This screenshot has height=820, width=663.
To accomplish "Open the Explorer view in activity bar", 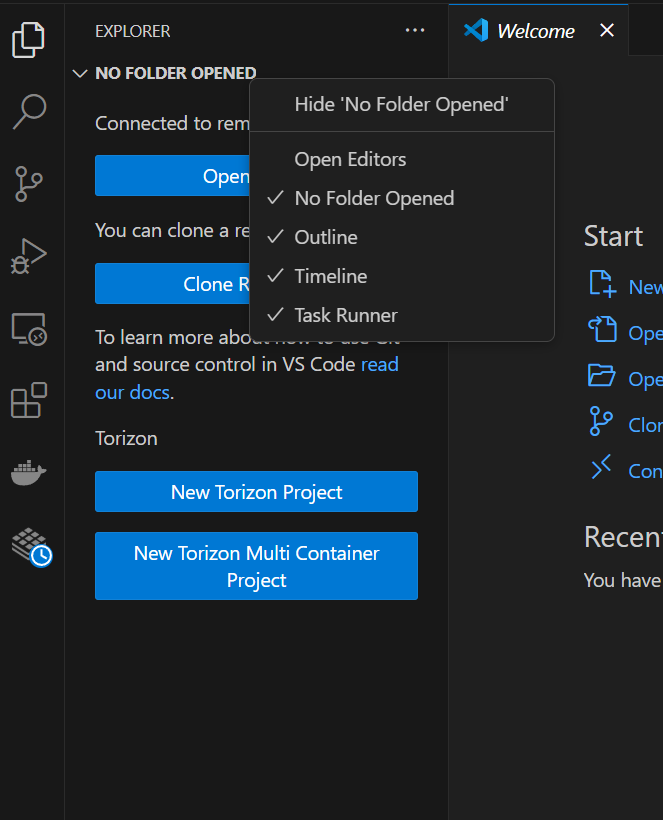I will point(28,40).
